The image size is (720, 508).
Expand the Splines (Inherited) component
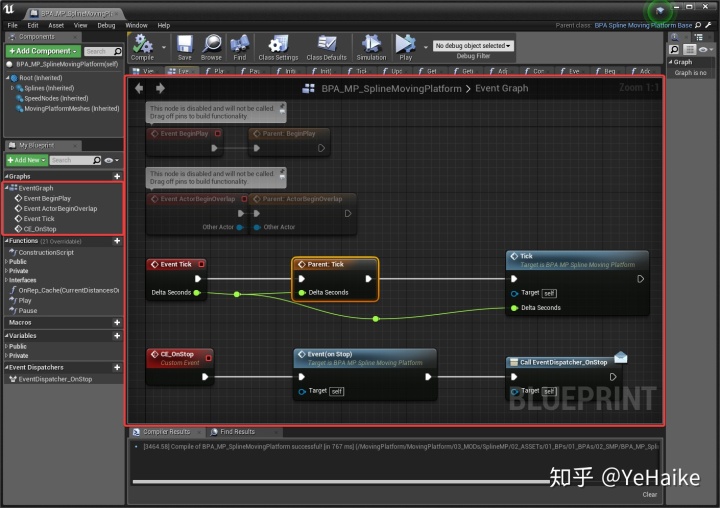(12, 88)
